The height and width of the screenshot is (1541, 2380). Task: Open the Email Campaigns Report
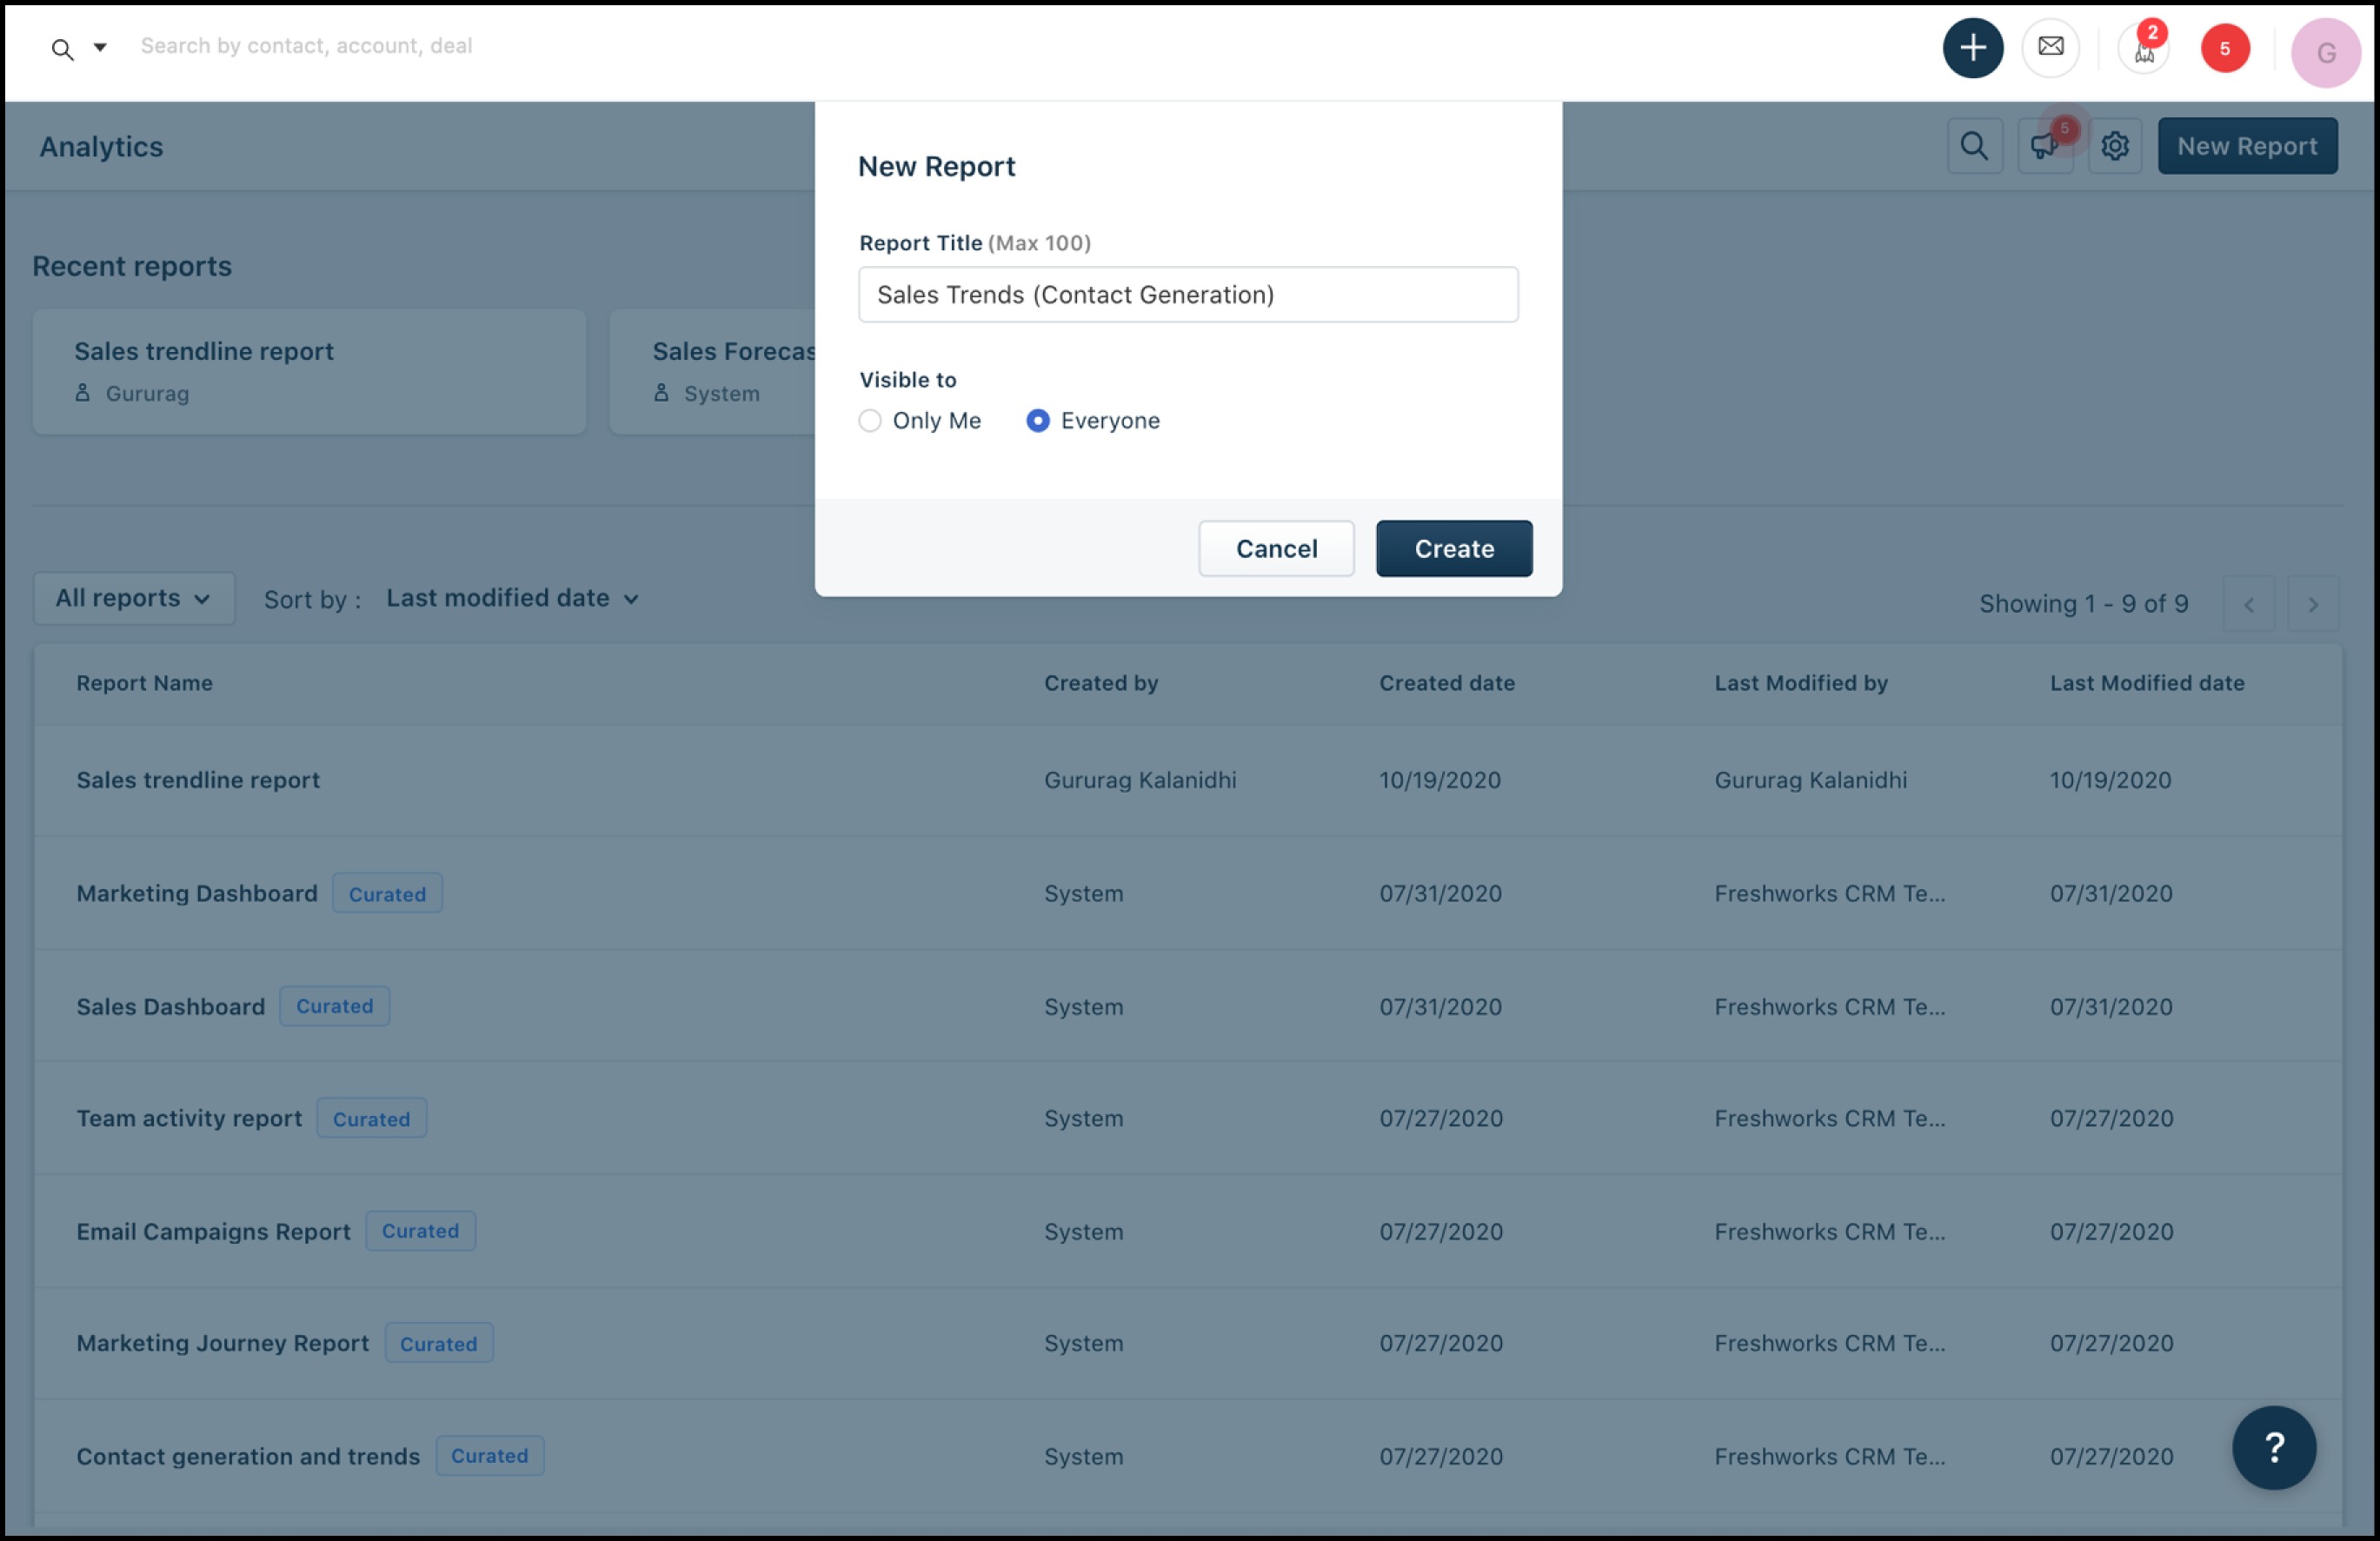click(x=214, y=1231)
